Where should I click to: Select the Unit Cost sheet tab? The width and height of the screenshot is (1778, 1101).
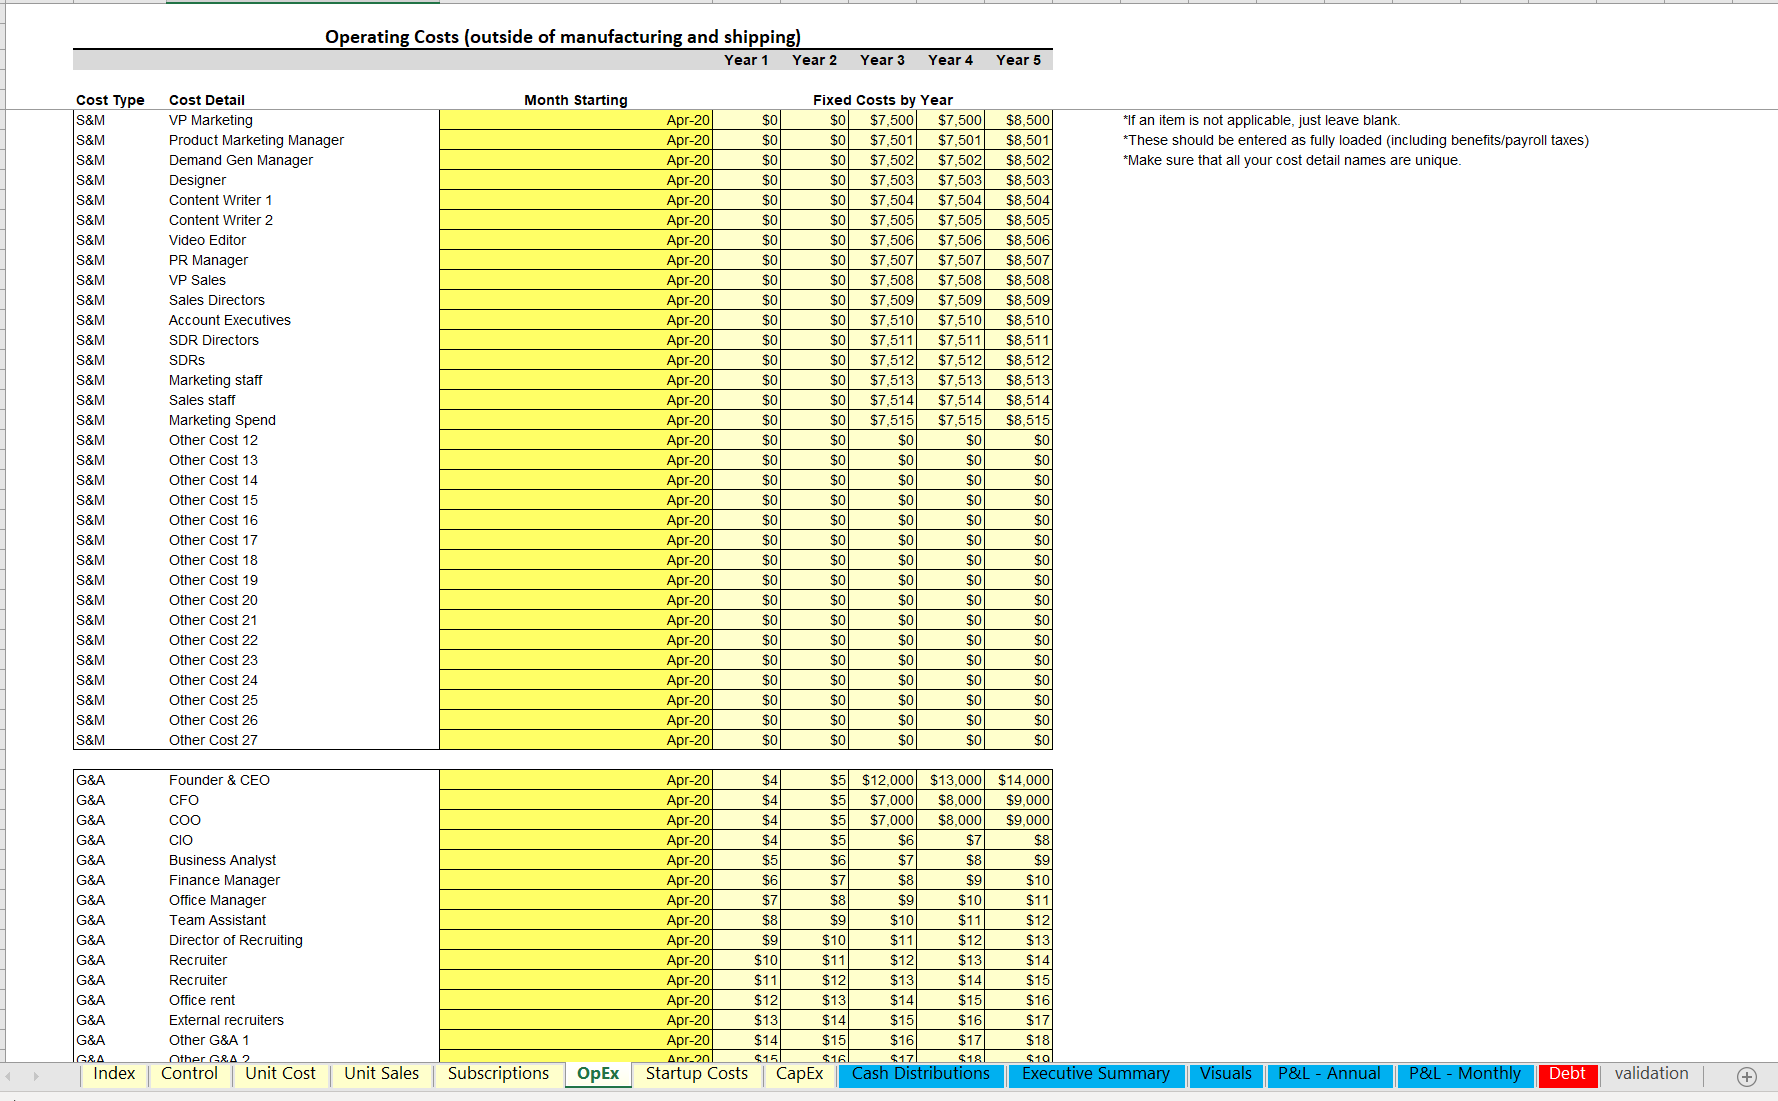[280, 1074]
